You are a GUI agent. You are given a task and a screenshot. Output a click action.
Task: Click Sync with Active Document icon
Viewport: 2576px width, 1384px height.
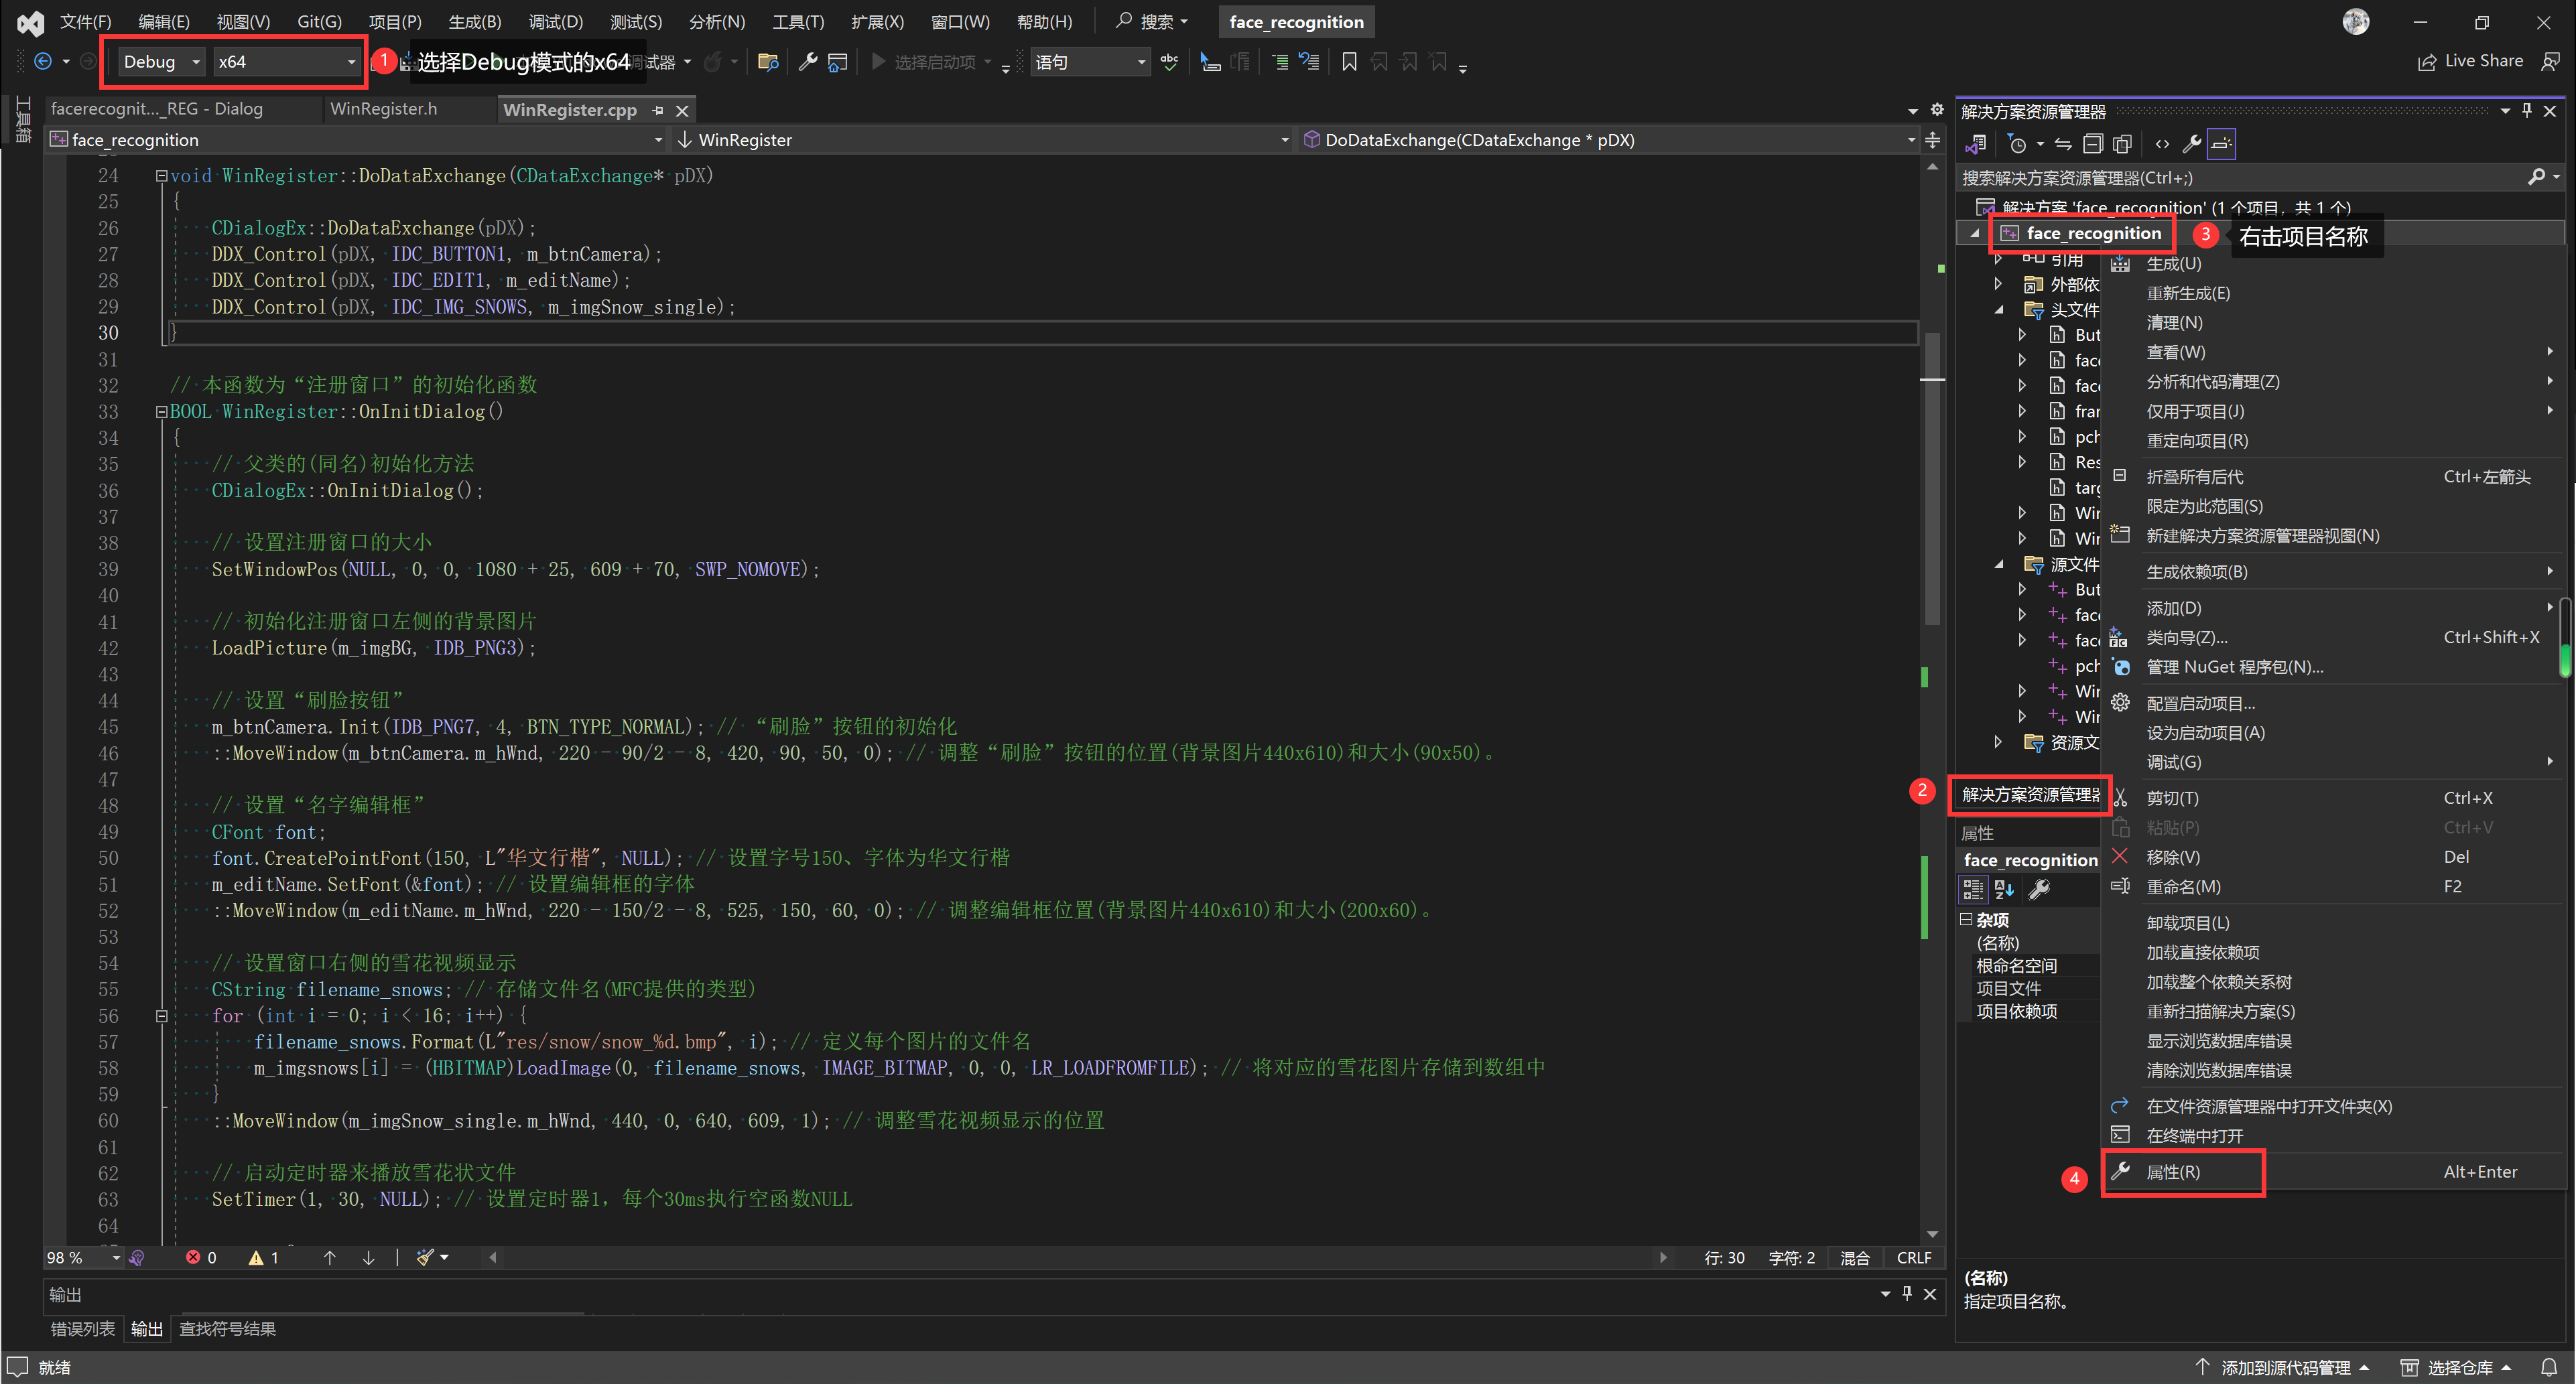coord(2063,144)
